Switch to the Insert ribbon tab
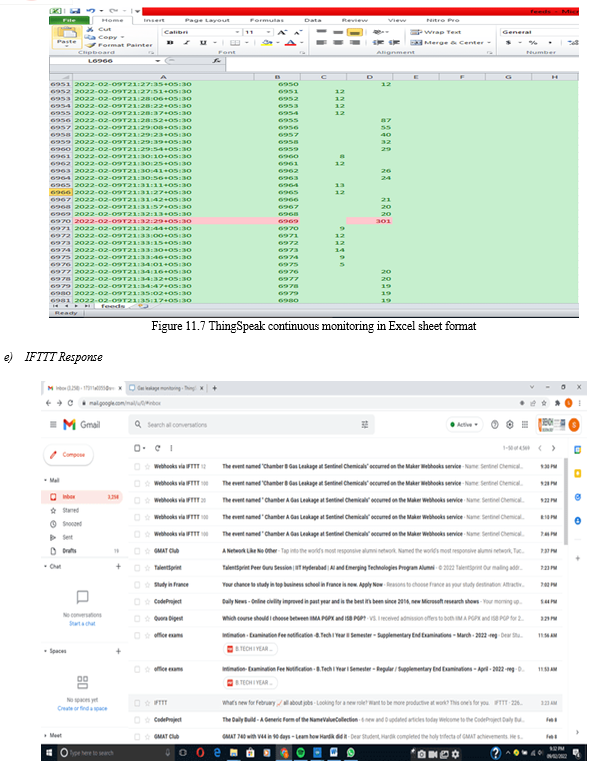The height and width of the screenshot is (773, 608). coord(154,20)
